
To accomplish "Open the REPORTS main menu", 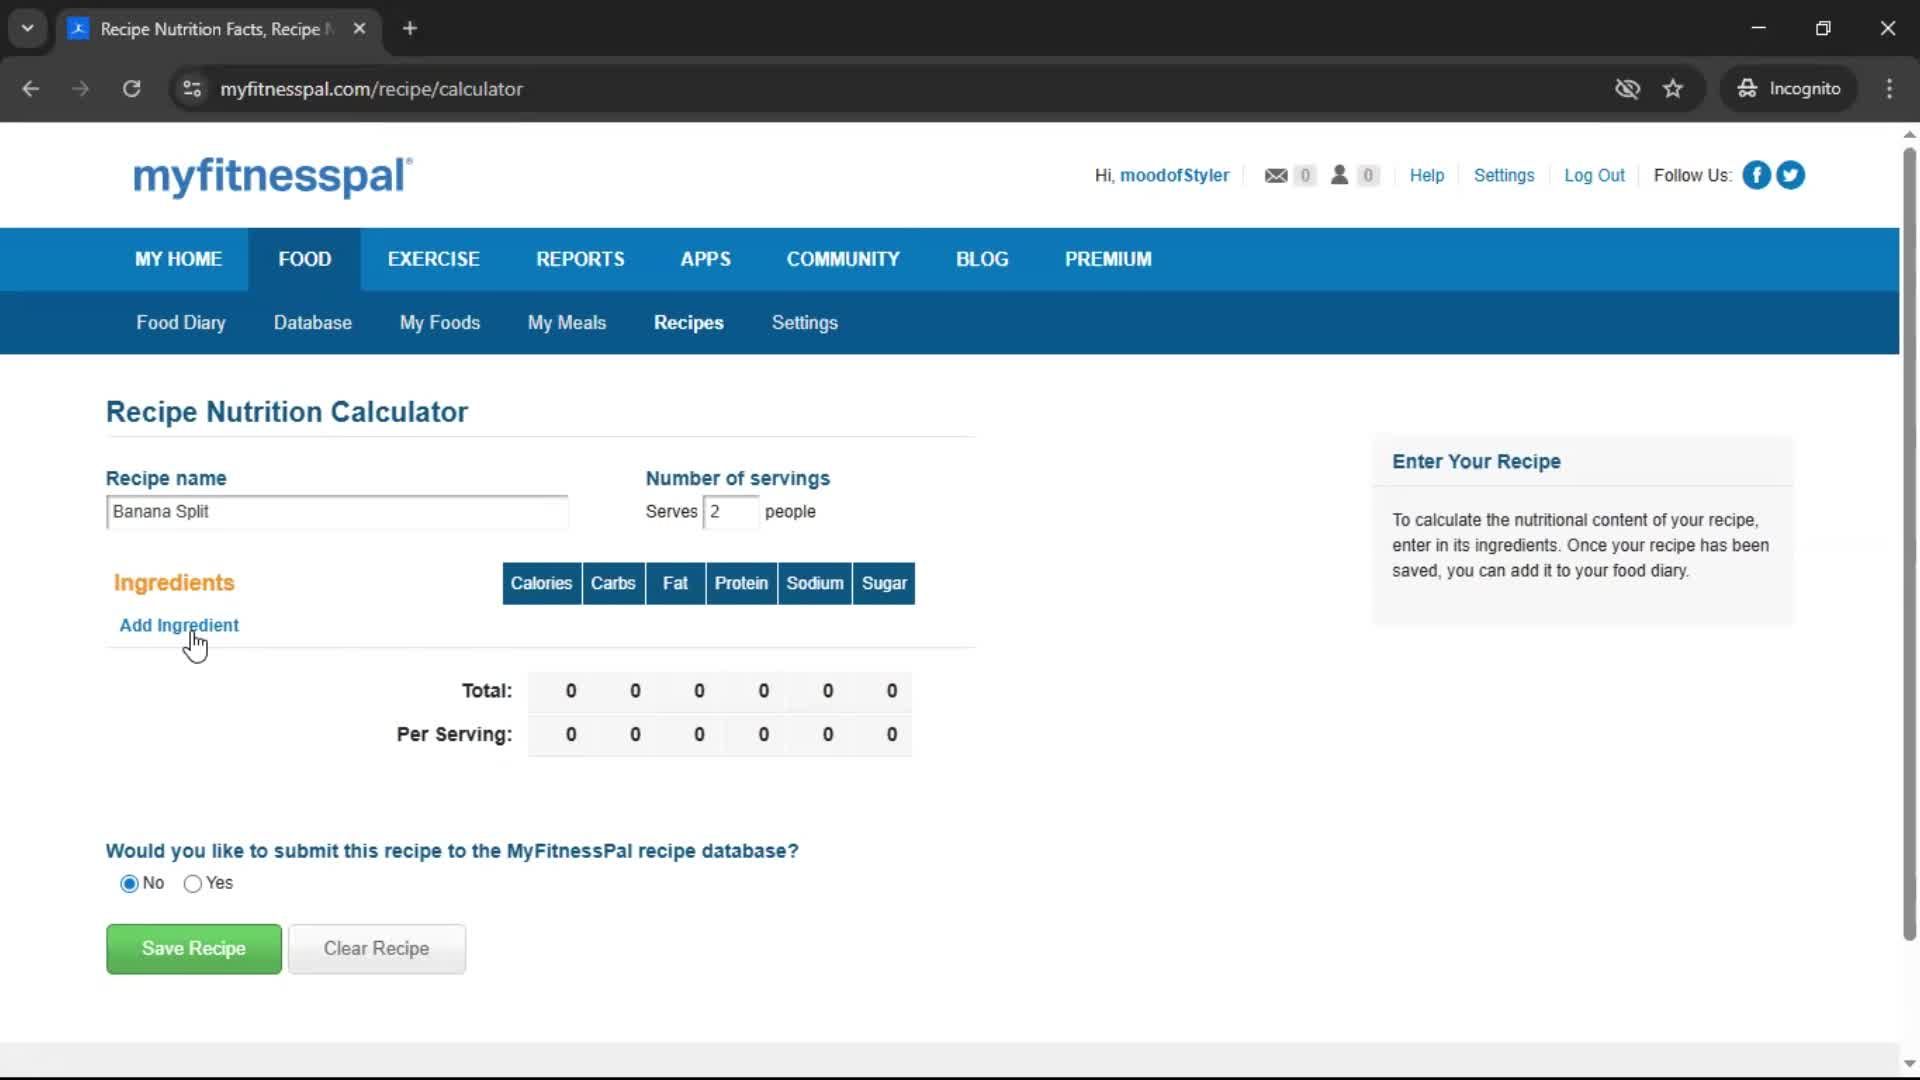I will (580, 259).
